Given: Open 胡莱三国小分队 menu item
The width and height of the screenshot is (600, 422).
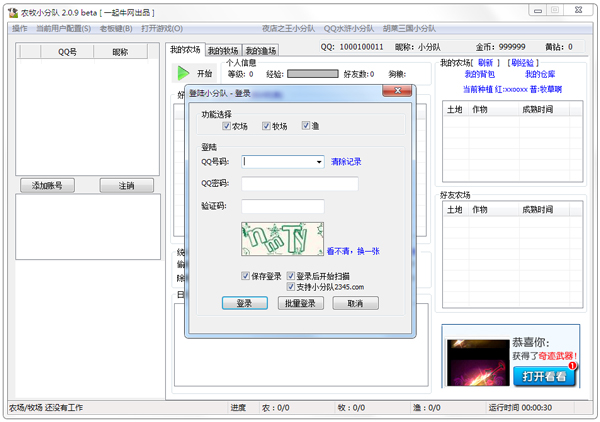Looking at the screenshot, I should coord(409,29).
